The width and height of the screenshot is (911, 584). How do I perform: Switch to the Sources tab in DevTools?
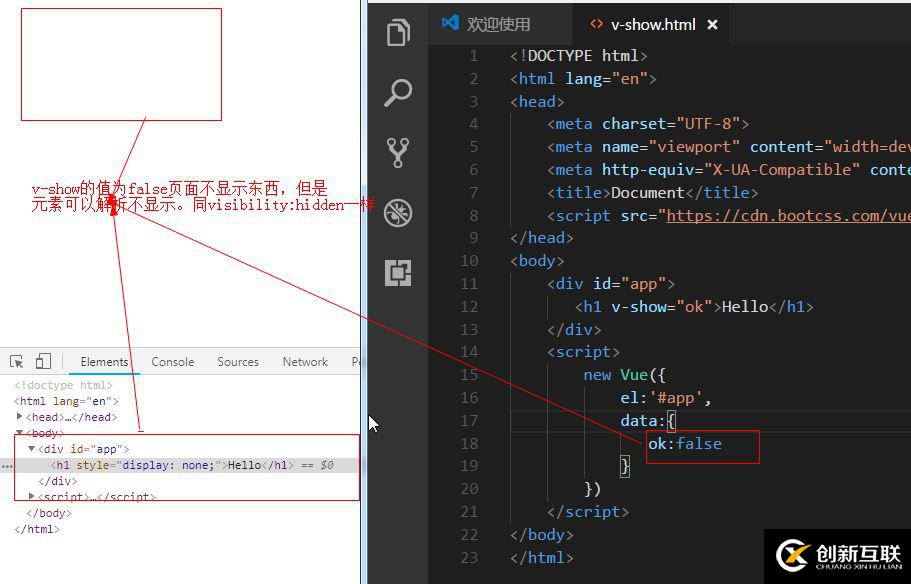(x=238, y=361)
